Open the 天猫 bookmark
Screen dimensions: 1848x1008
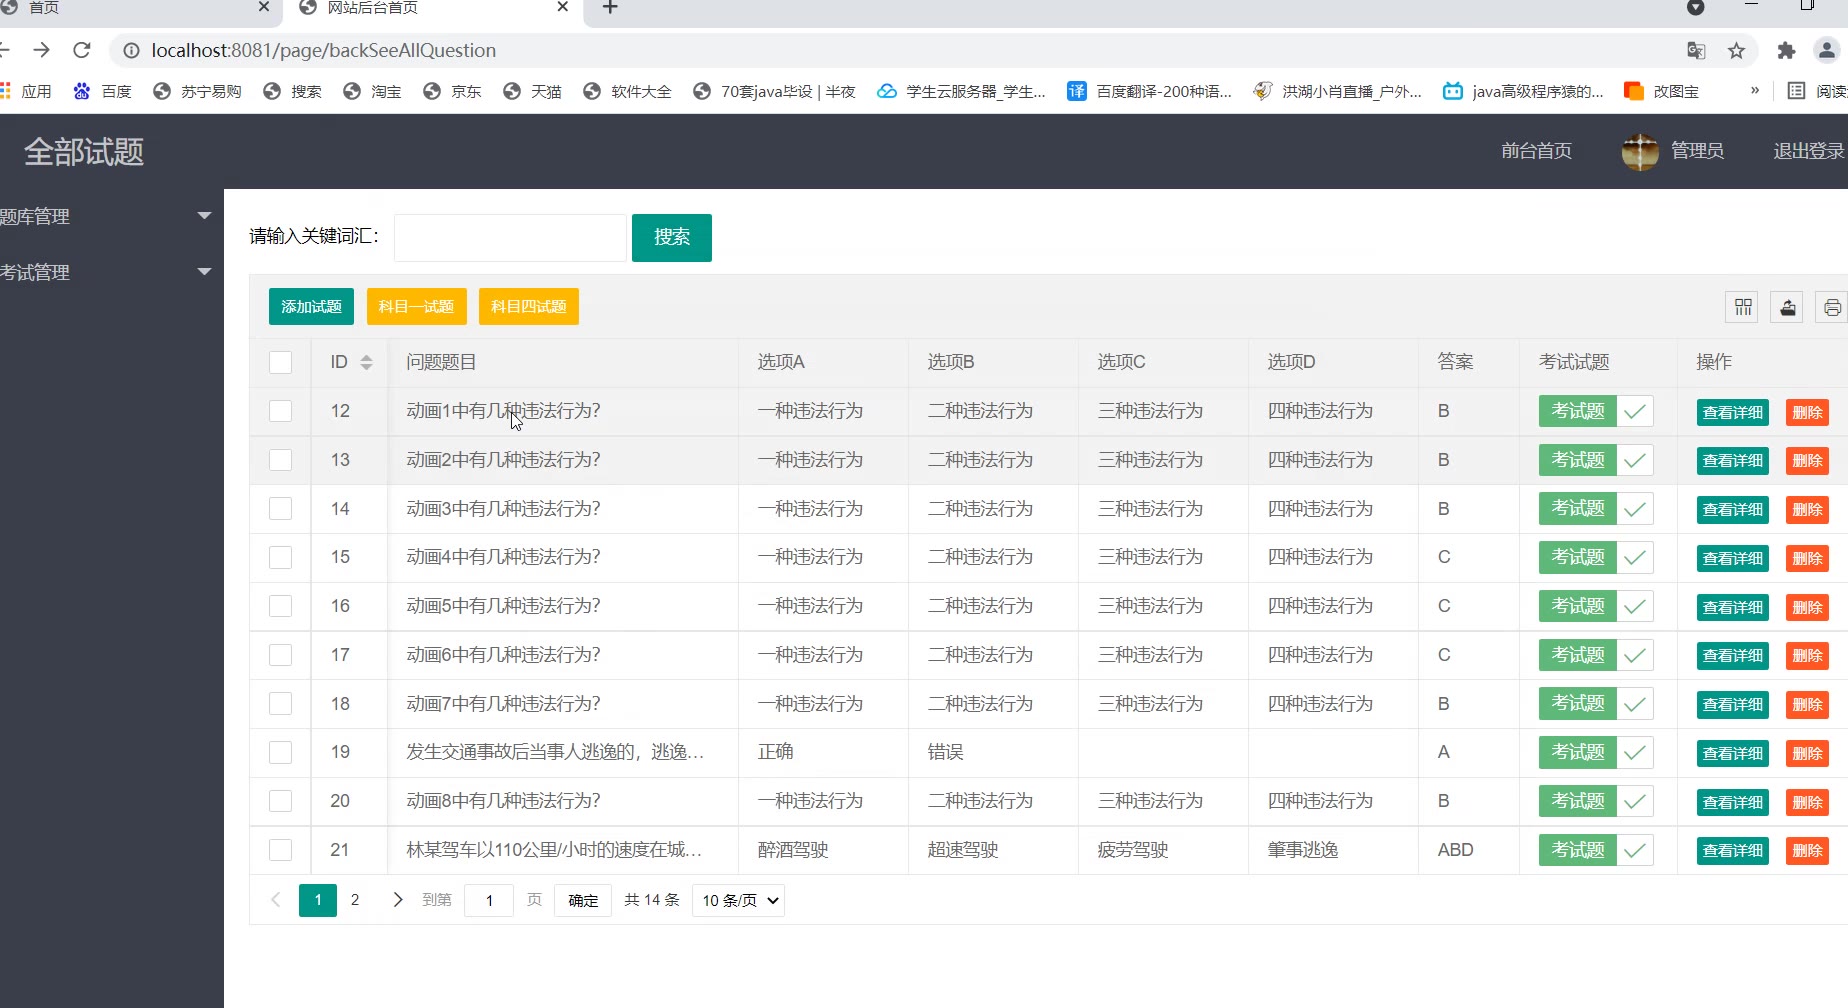tap(532, 91)
